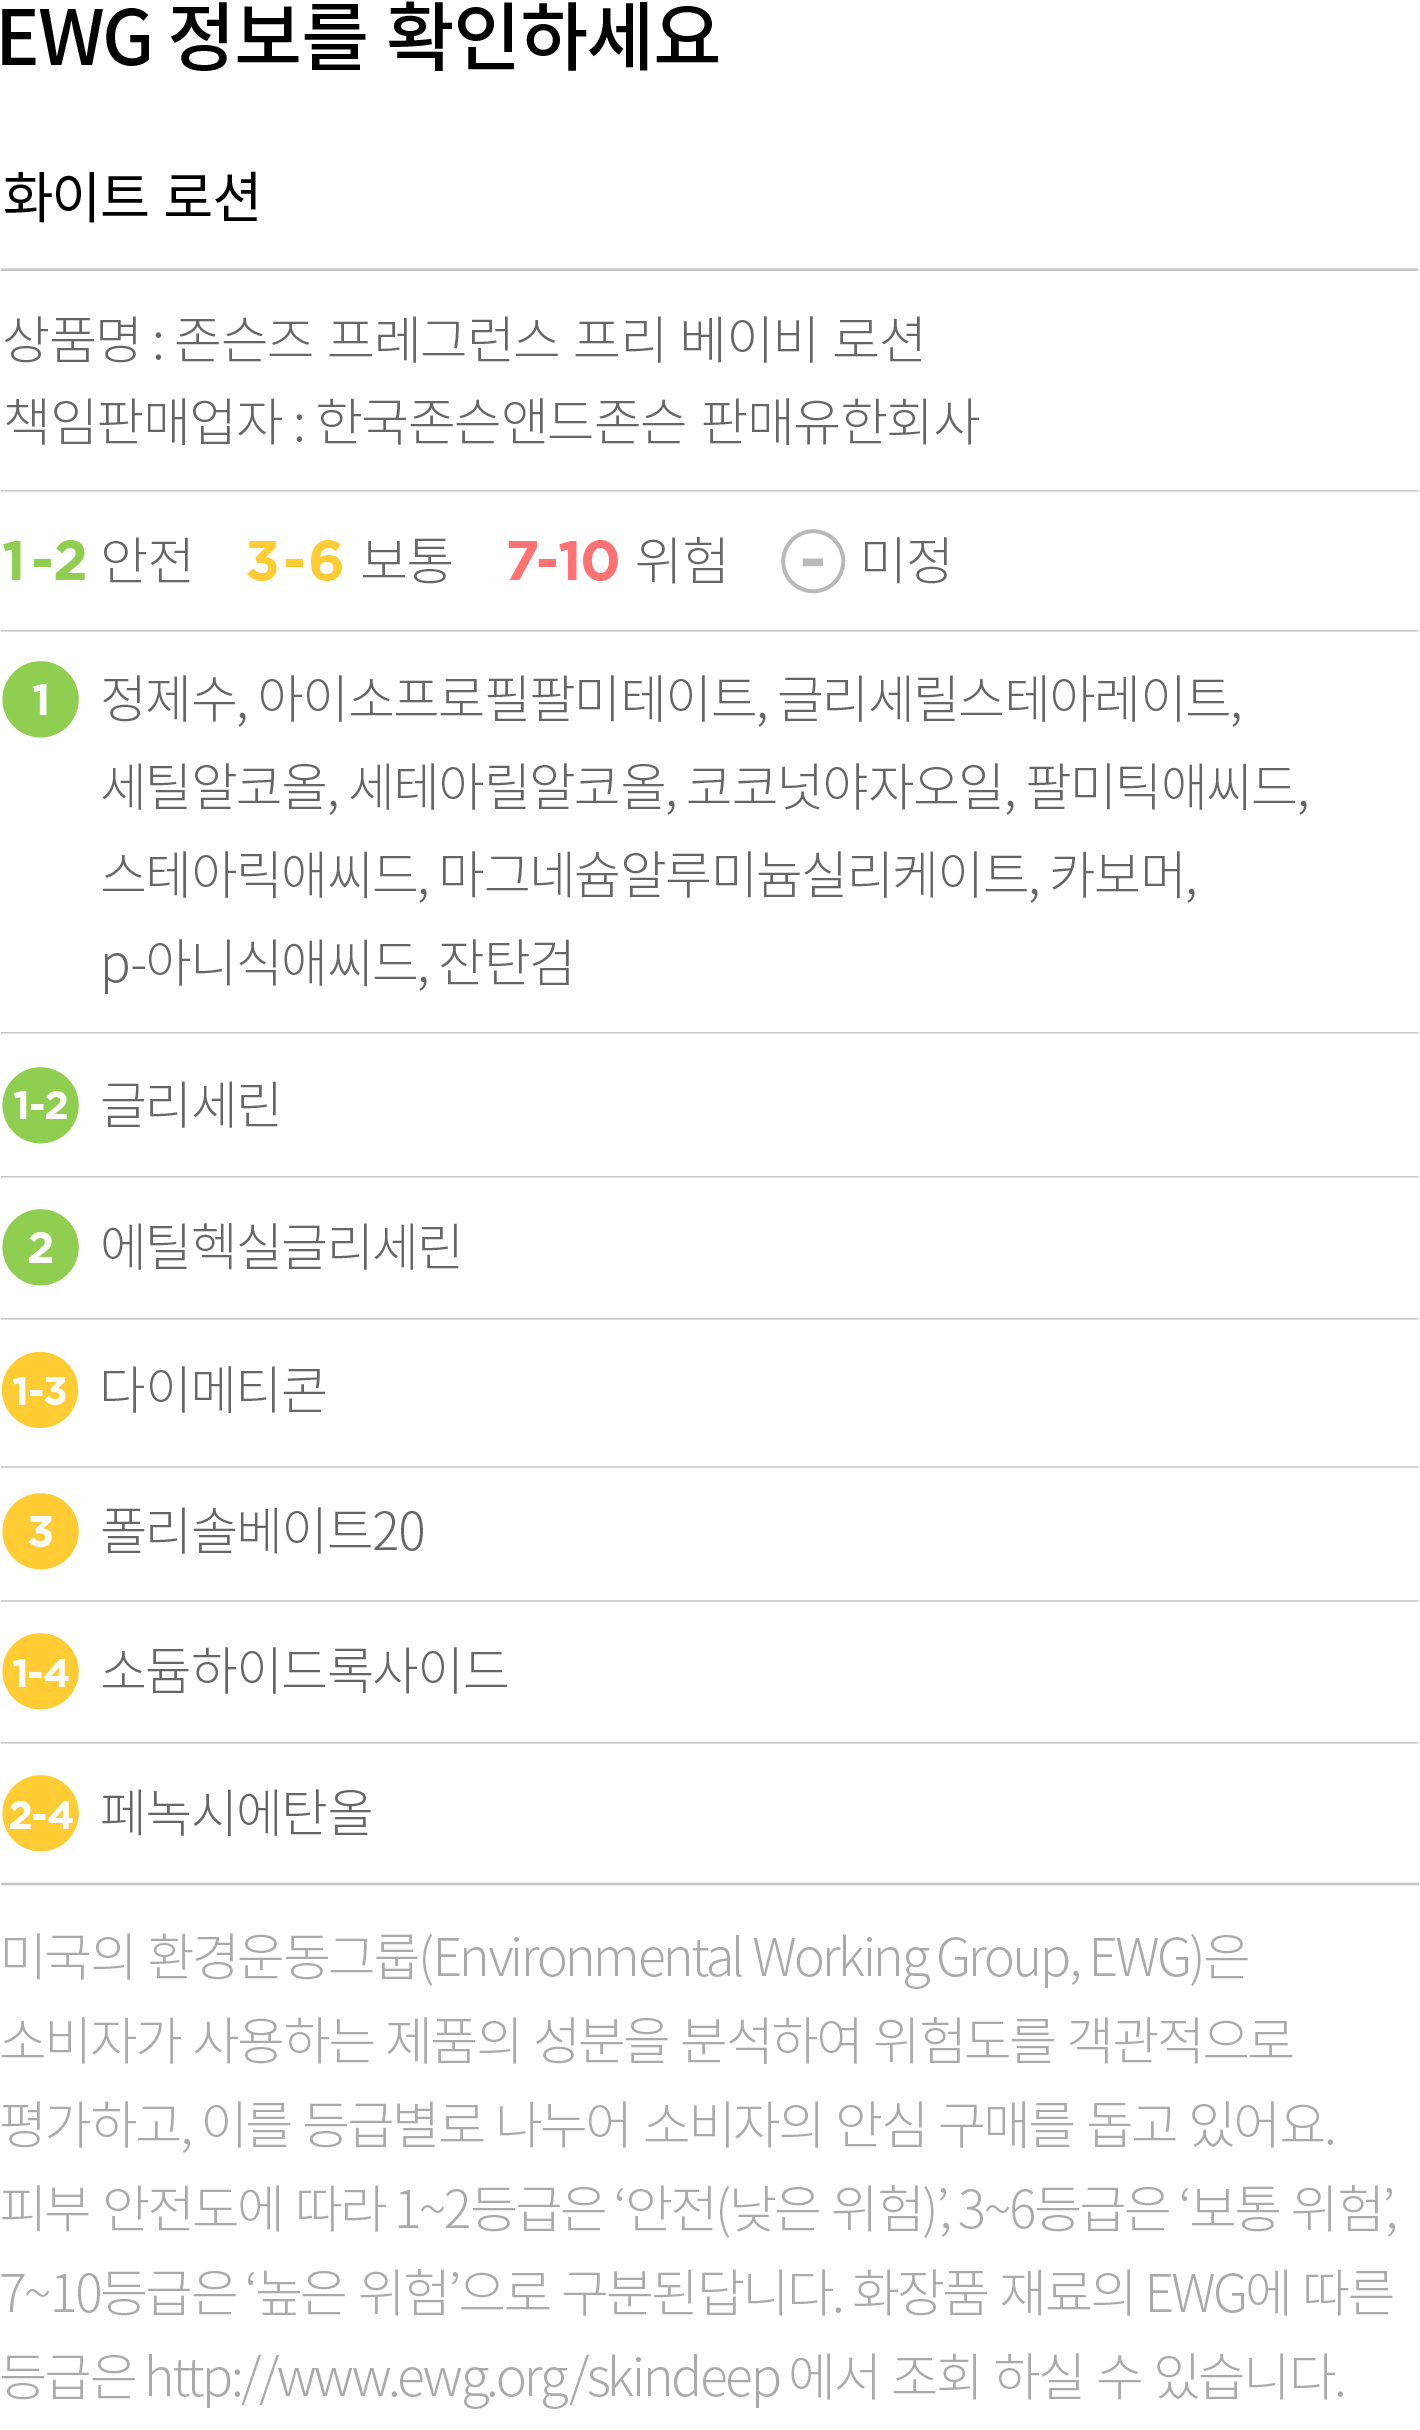Click the green 1-2 grade badge

click(41, 1105)
